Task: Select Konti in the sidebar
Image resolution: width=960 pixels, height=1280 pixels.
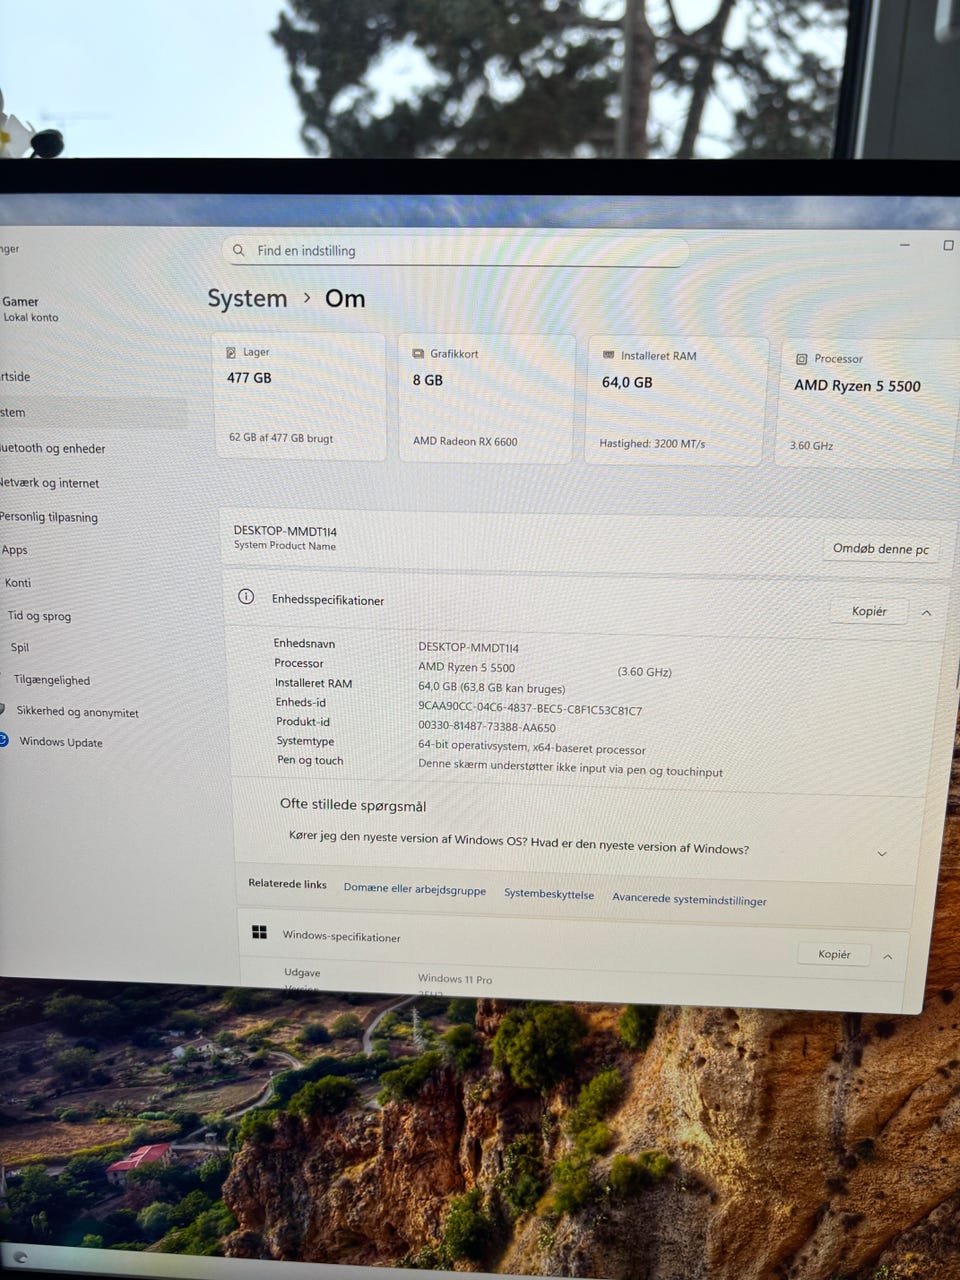Action: tap(18, 583)
